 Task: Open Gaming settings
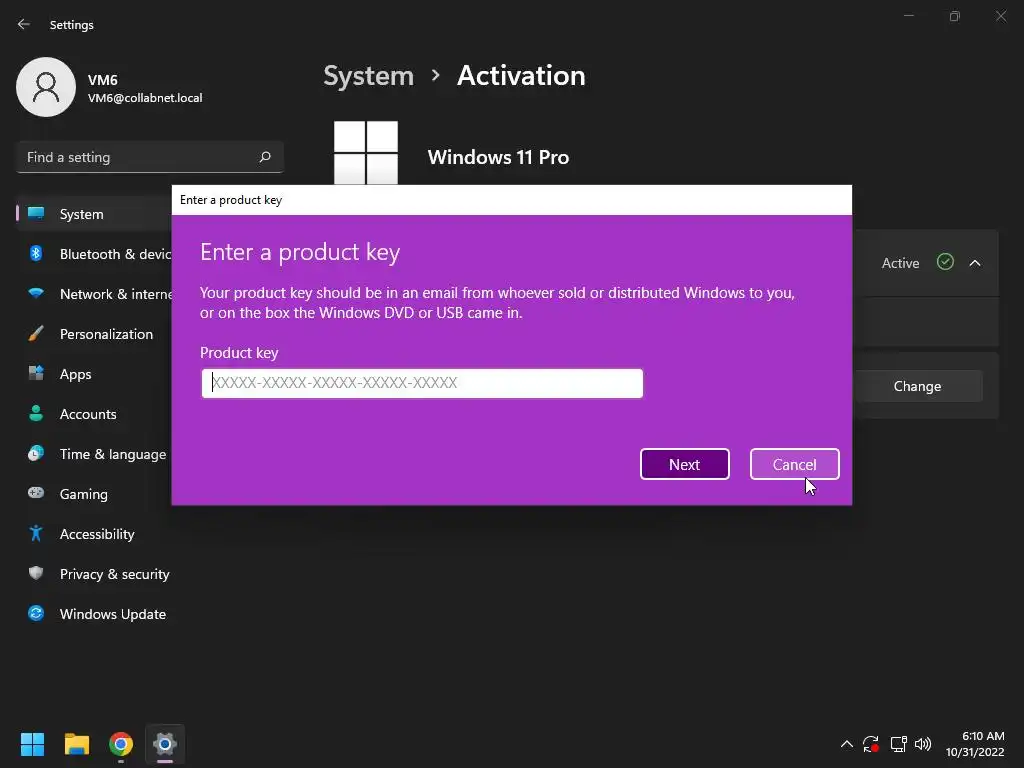coord(95,494)
